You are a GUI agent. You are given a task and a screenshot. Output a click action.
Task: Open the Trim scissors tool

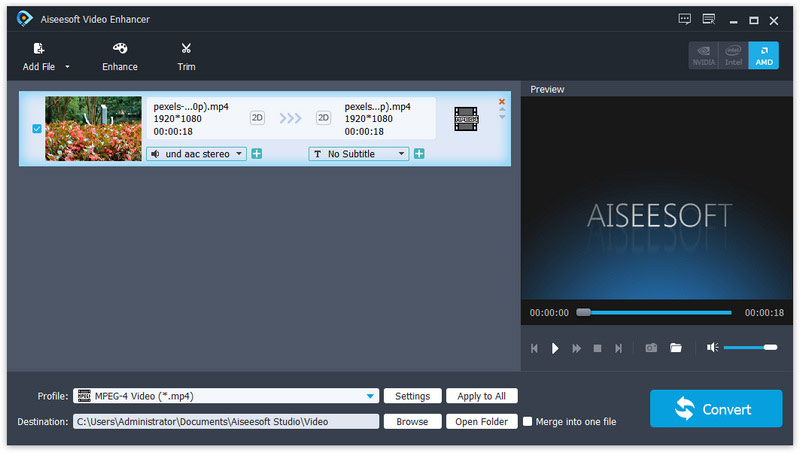pos(186,49)
